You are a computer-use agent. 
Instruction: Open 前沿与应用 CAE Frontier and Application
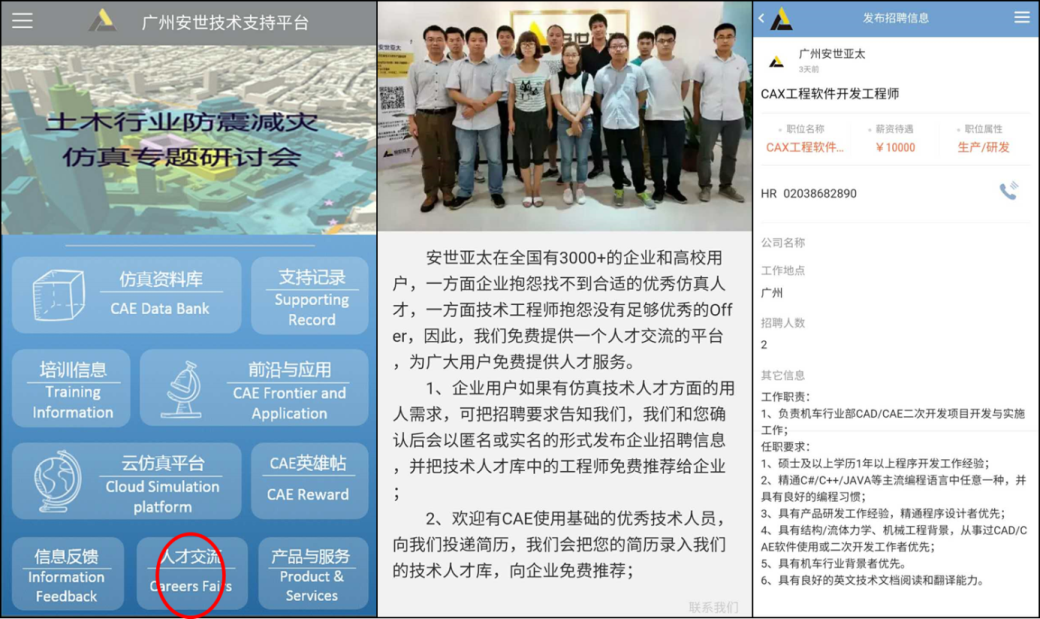[x=254, y=388]
